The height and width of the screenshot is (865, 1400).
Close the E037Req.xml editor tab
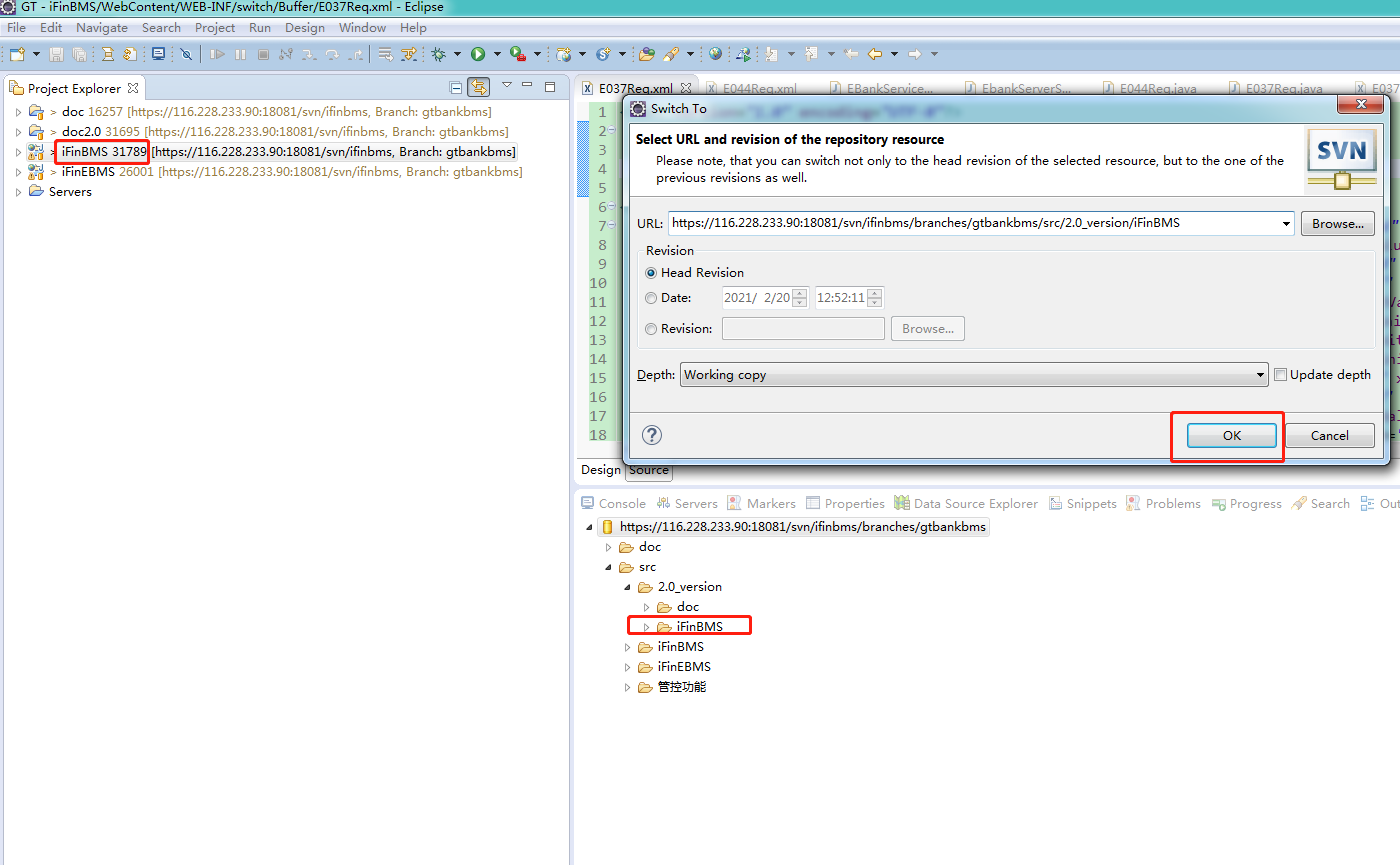pos(686,88)
